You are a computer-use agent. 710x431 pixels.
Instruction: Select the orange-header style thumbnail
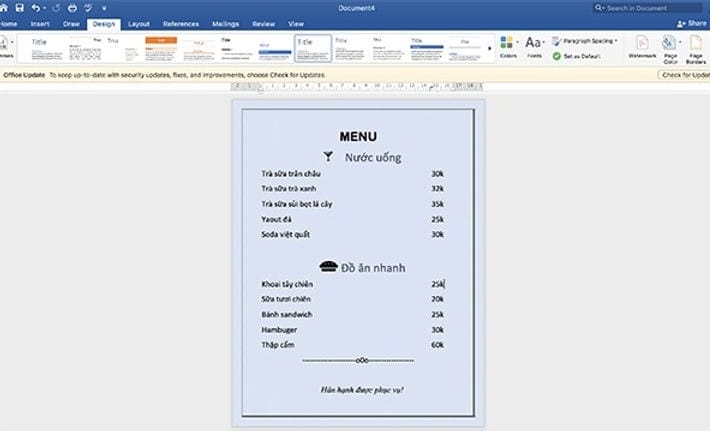point(161,48)
